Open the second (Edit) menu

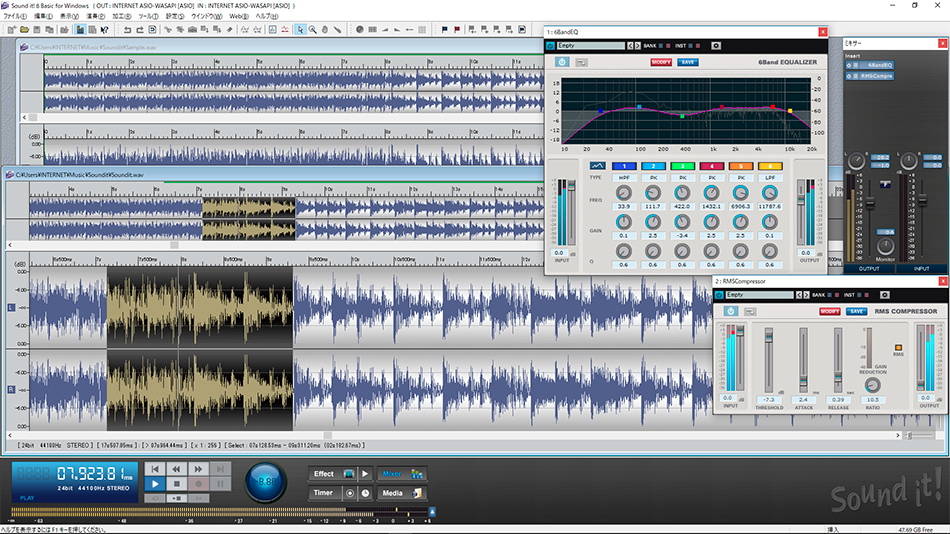point(43,16)
